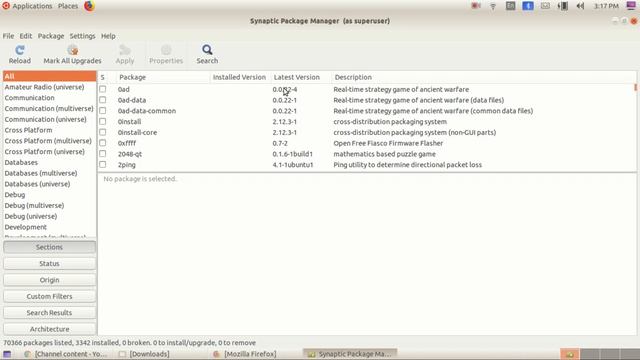Click the show desktop icon in taskbar
640x360 pixels.
tap(7, 354)
